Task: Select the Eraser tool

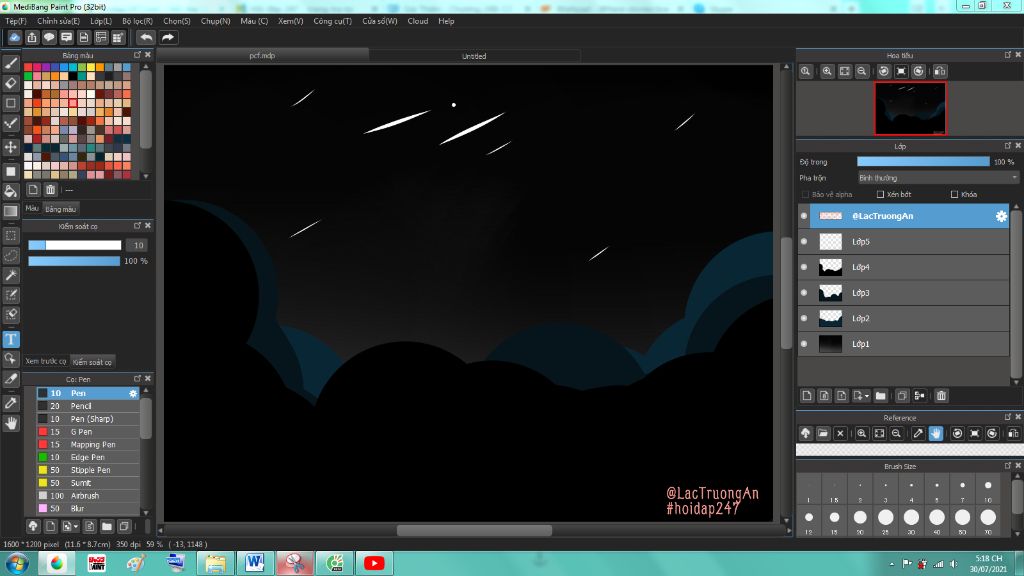Action: pyautogui.click(x=10, y=84)
